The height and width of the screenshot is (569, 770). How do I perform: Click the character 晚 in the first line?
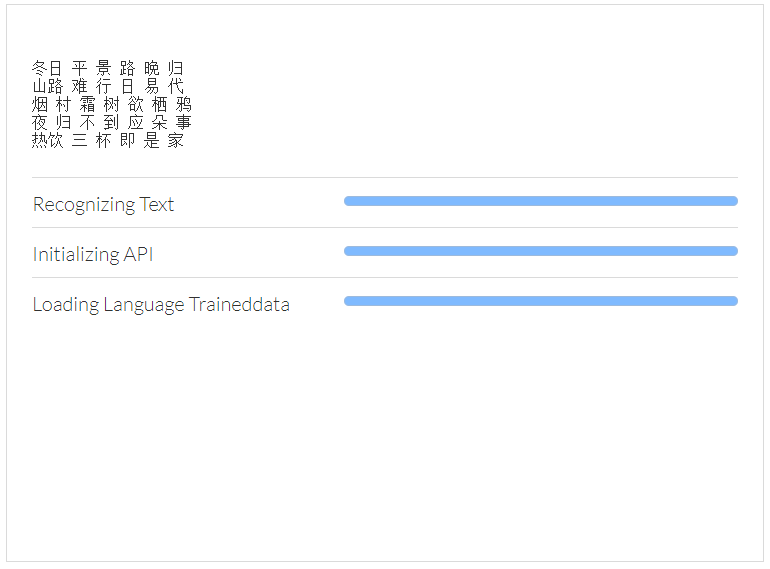coord(151,68)
